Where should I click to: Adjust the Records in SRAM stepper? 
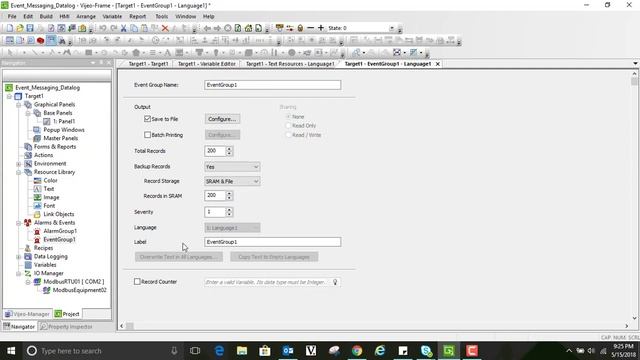pyautogui.click(x=229, y=196)
